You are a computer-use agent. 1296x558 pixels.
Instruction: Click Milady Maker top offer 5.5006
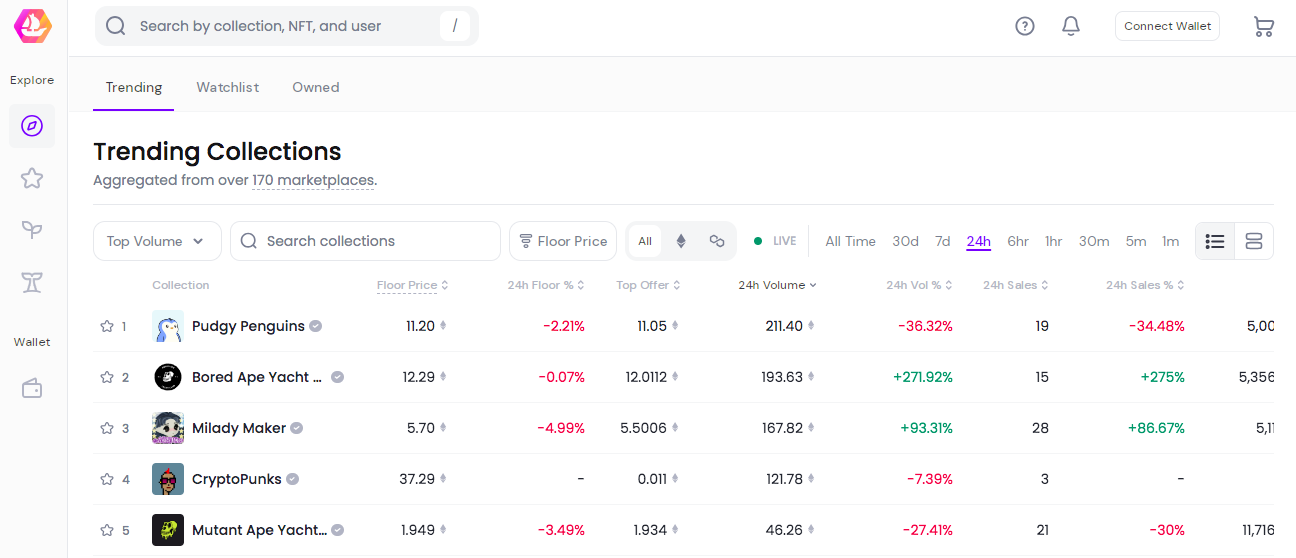click(644, 428)
